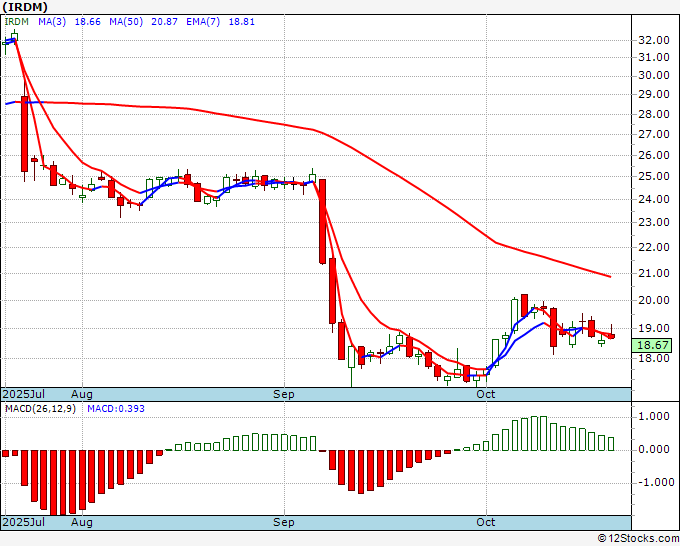Click the 0.000 MACD axis label
The image size is (680, 546).
656,450
